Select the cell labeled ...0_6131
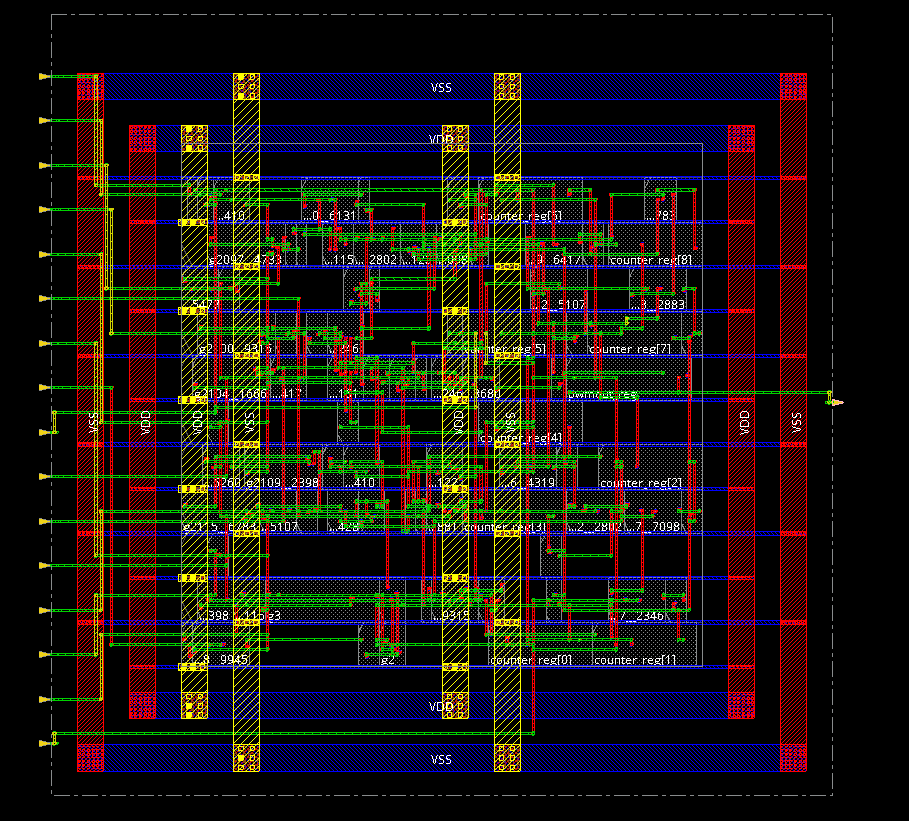The image size is (909, 821). pyautogui.click(x=330, y=216)
